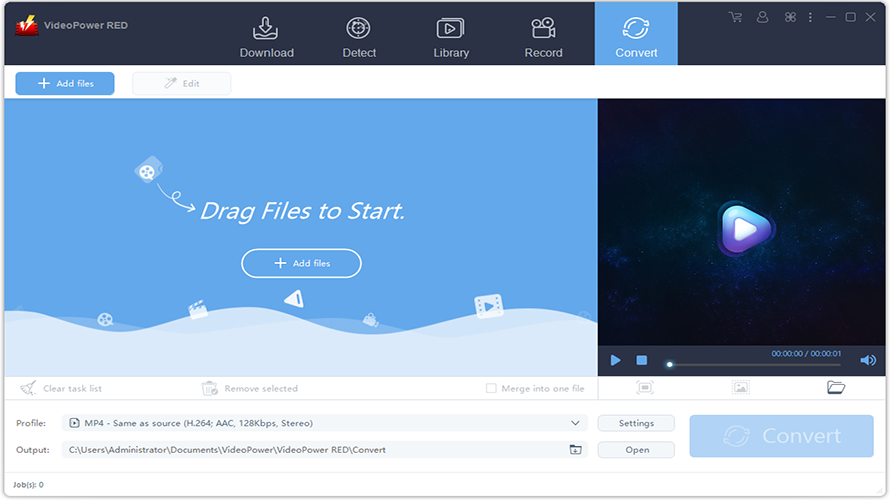890x500 pixels.
Task: Enable the Merge into one file checkbox
Action: [491, 388]
